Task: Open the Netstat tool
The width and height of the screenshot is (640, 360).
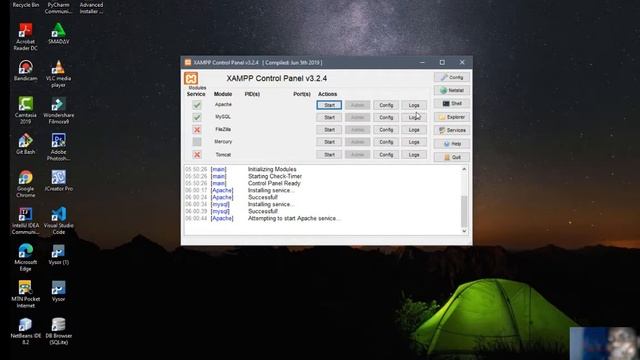Action: tap(452, 90)
